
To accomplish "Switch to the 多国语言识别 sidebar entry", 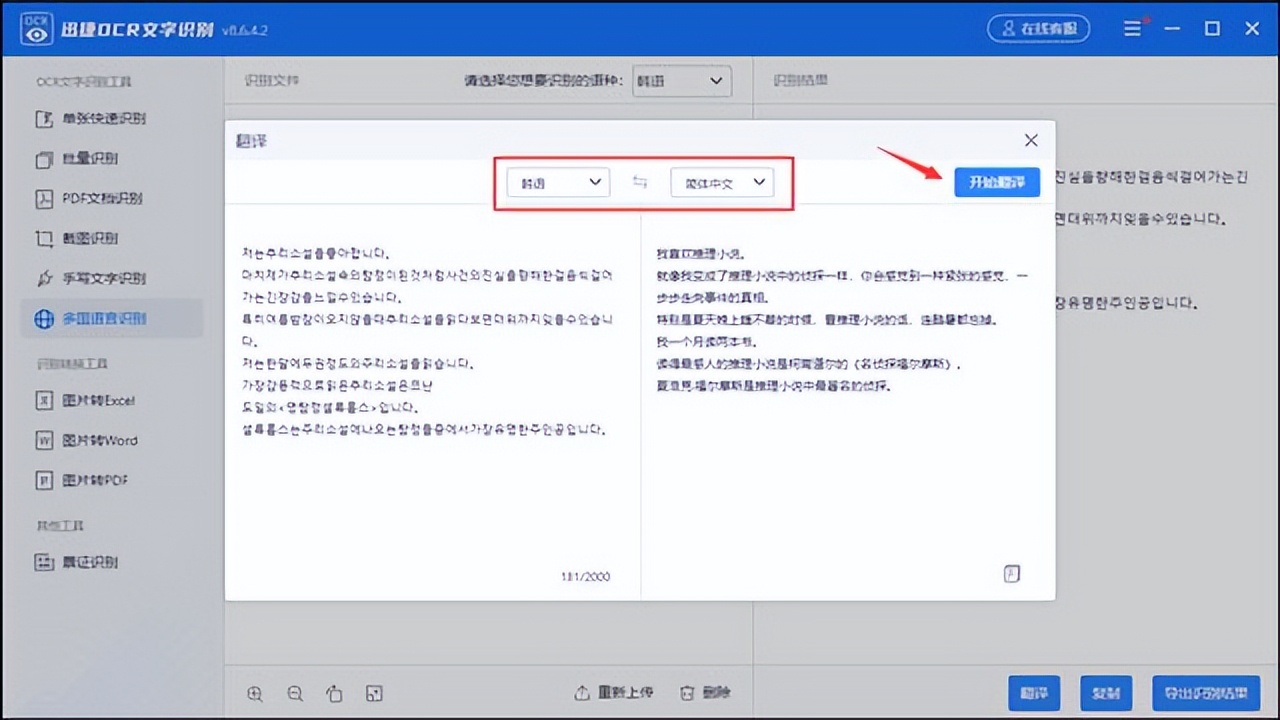I will click(x=104, y=318).
